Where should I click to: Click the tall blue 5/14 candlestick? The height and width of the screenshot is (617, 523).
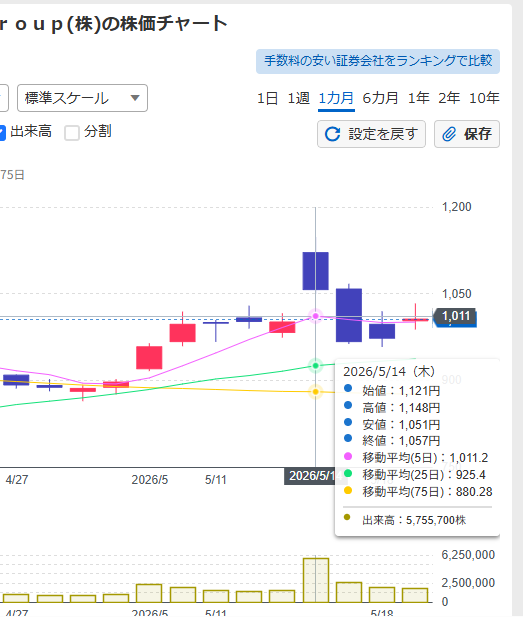point(316,271)
